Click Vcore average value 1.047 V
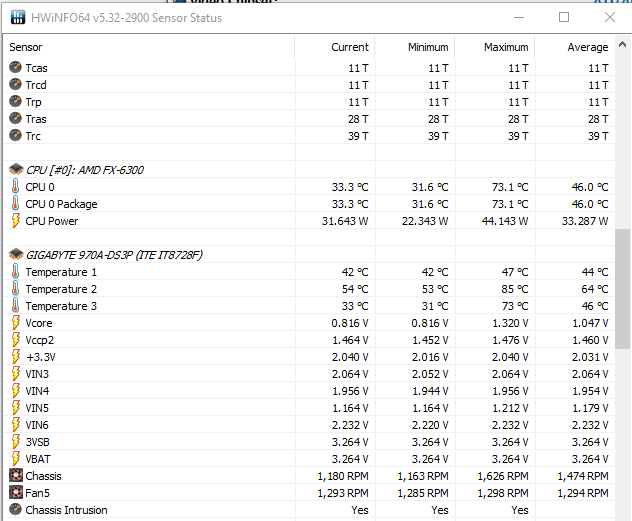The height and width of the screenshot is (521, 632). [x=590, y=323]
